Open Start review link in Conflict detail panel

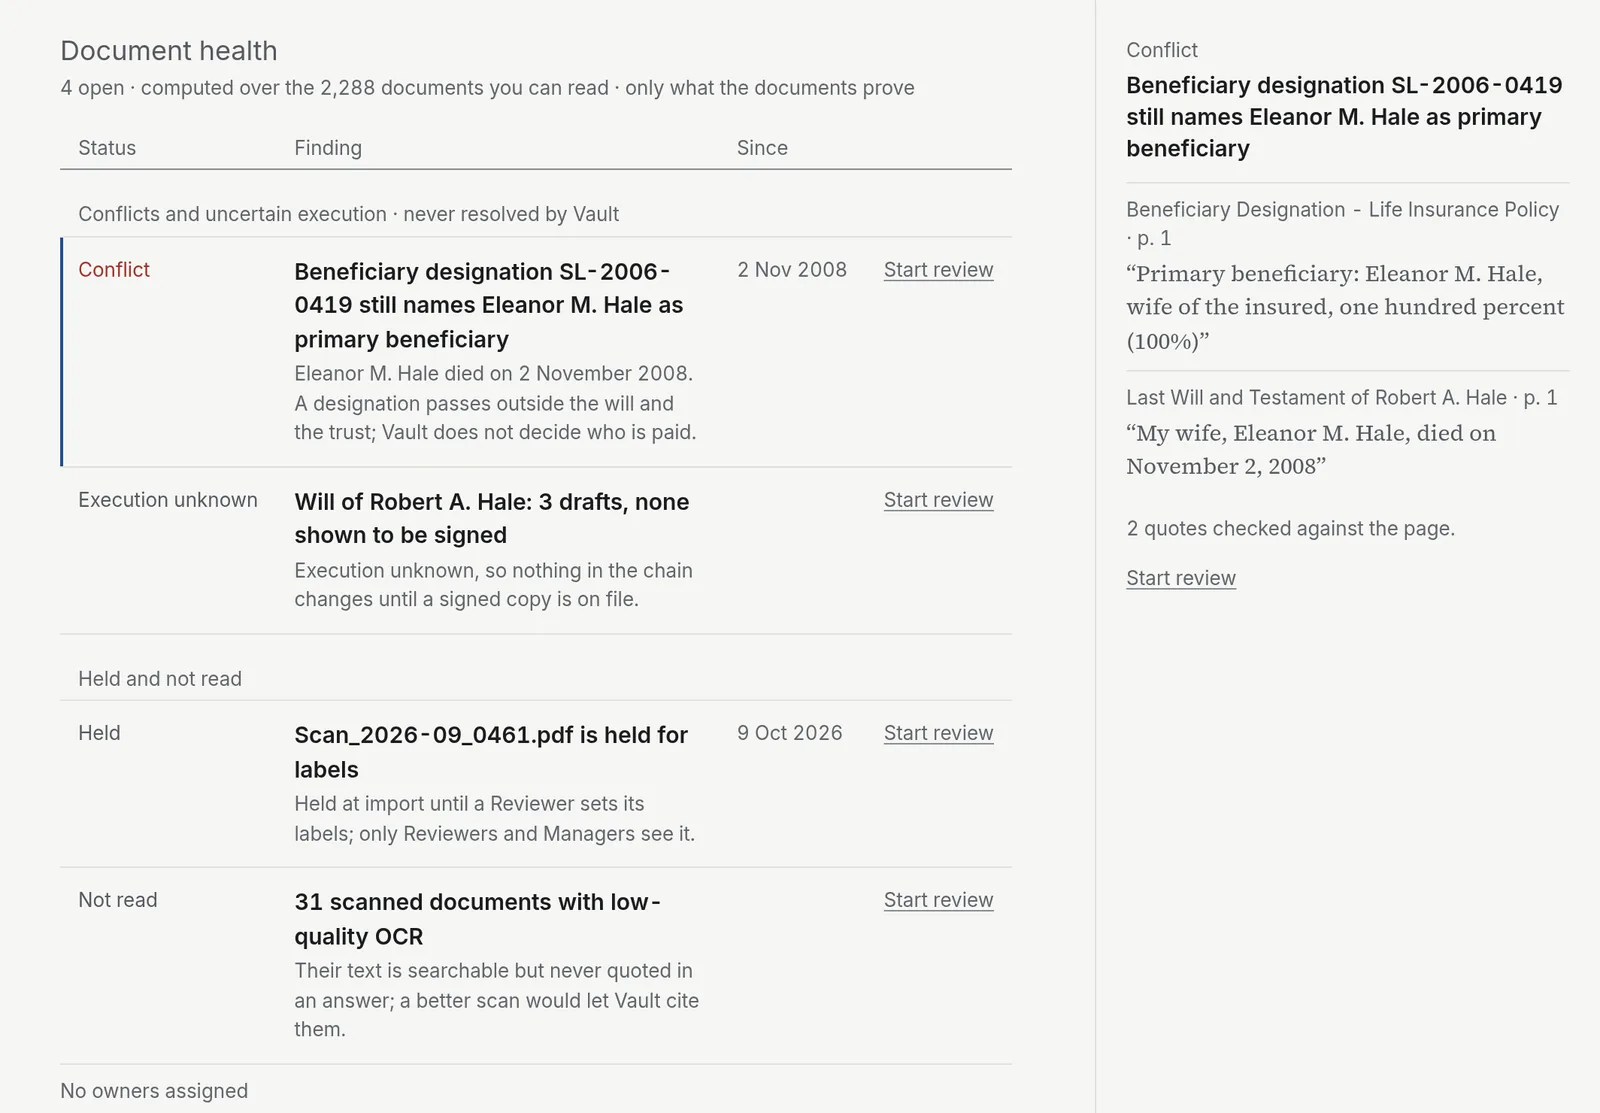(x=1181, y=578)
